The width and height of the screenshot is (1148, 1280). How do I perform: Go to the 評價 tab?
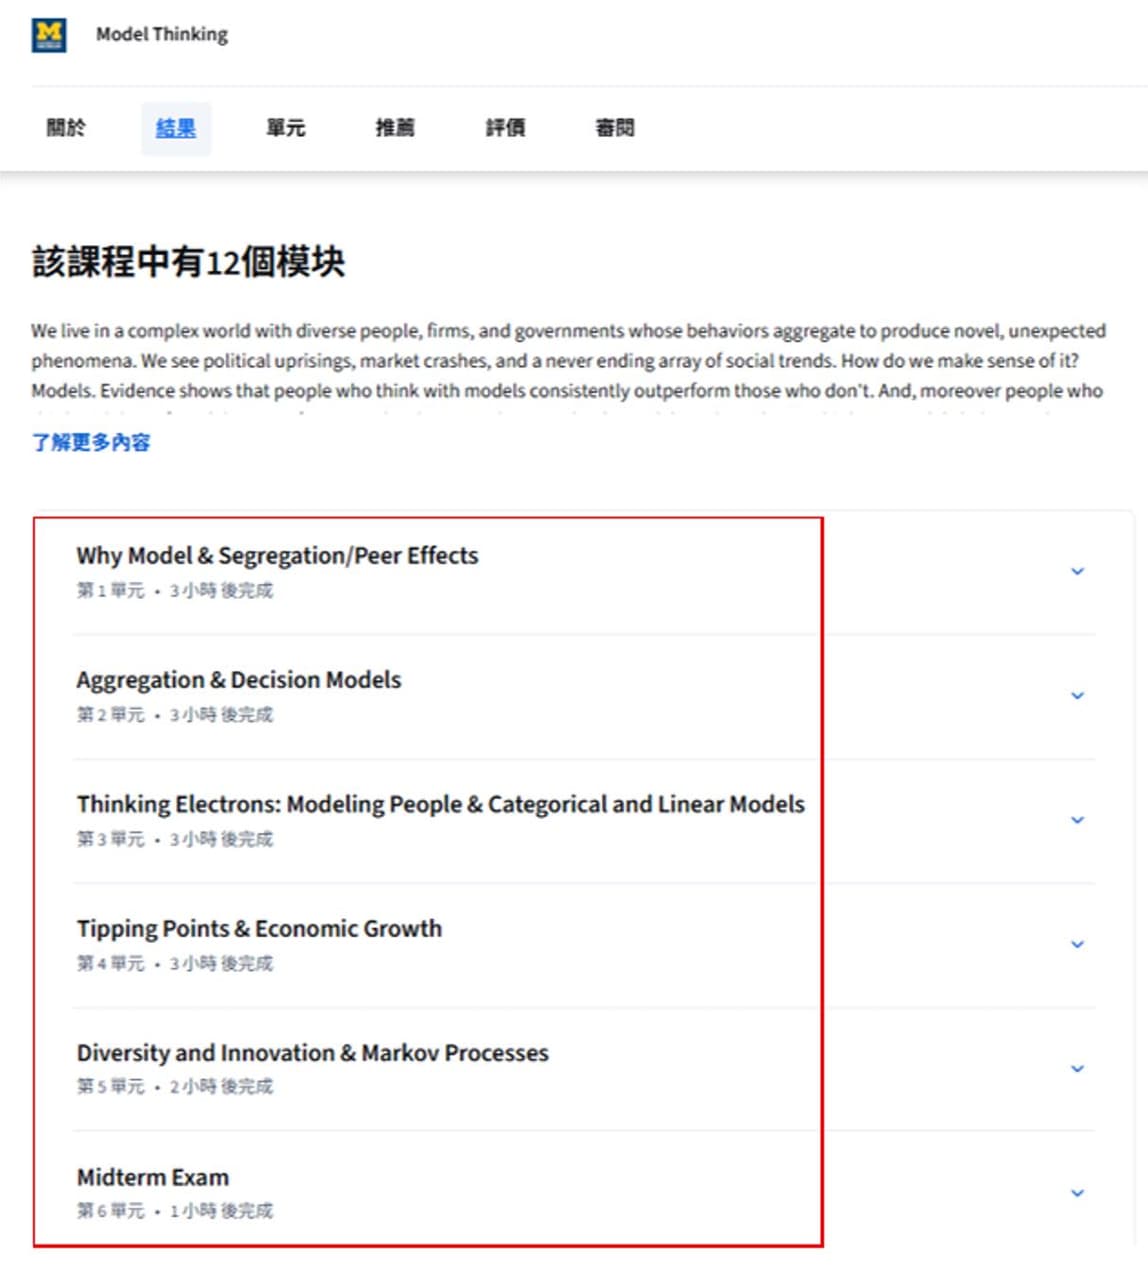[505, 128]
